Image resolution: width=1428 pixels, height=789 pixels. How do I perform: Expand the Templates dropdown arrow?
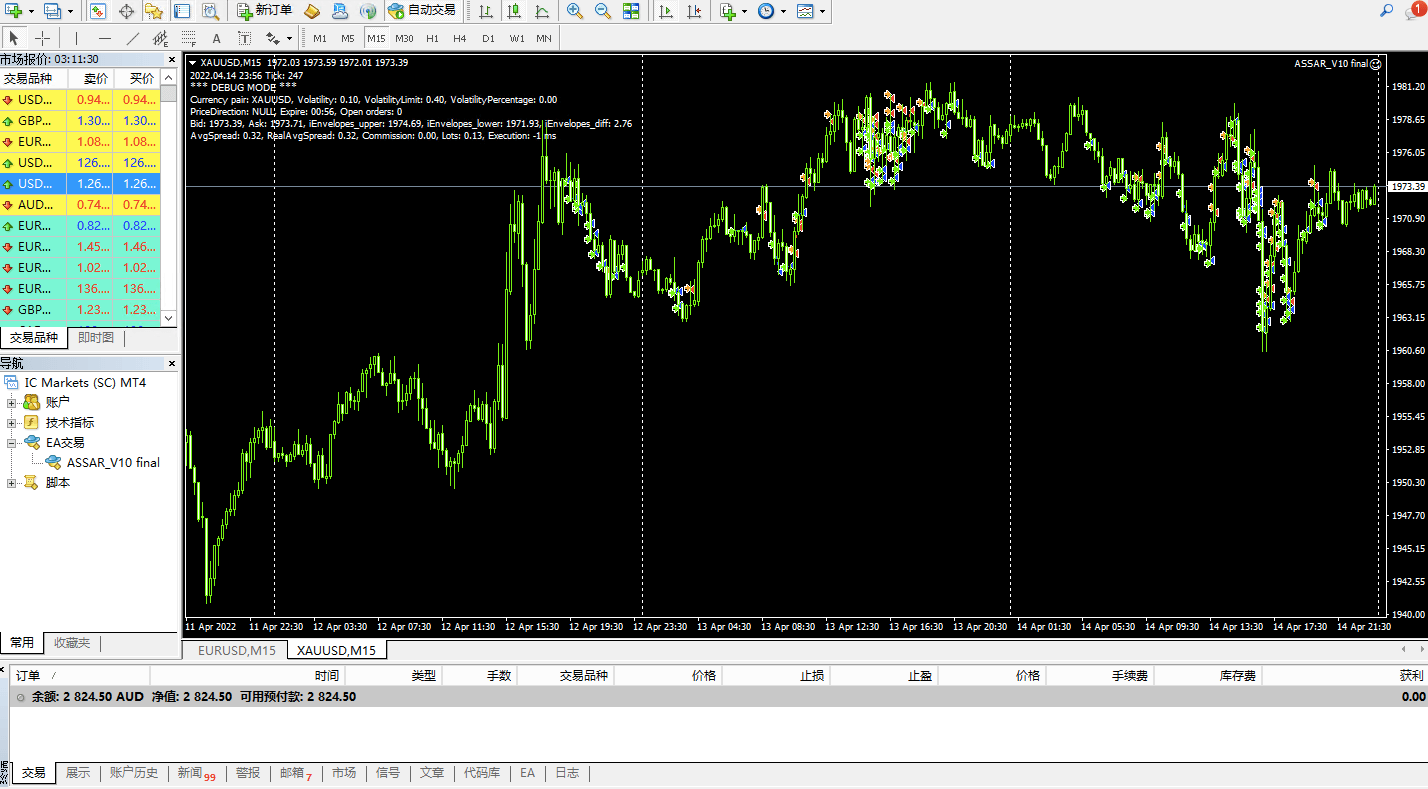822,11
